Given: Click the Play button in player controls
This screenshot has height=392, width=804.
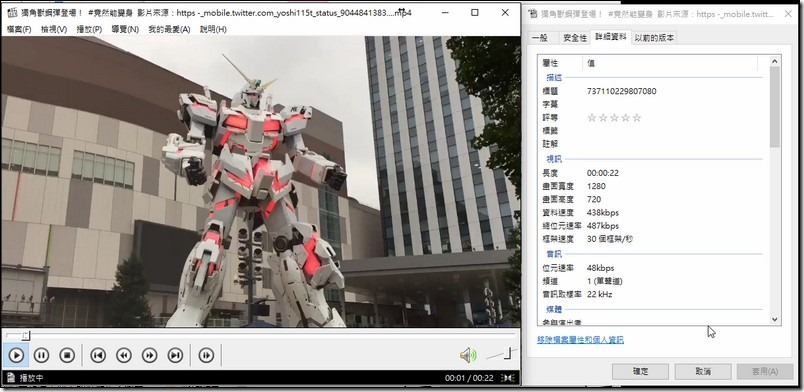Looking at the screenshot, I should click(x=16, y=355).
